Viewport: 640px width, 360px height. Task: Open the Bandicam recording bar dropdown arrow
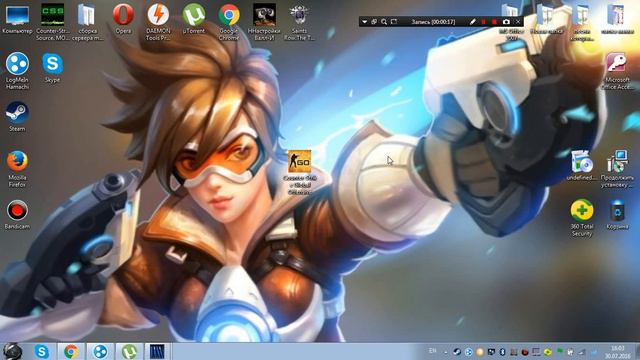pyautogui.click(x=364, y=22)
